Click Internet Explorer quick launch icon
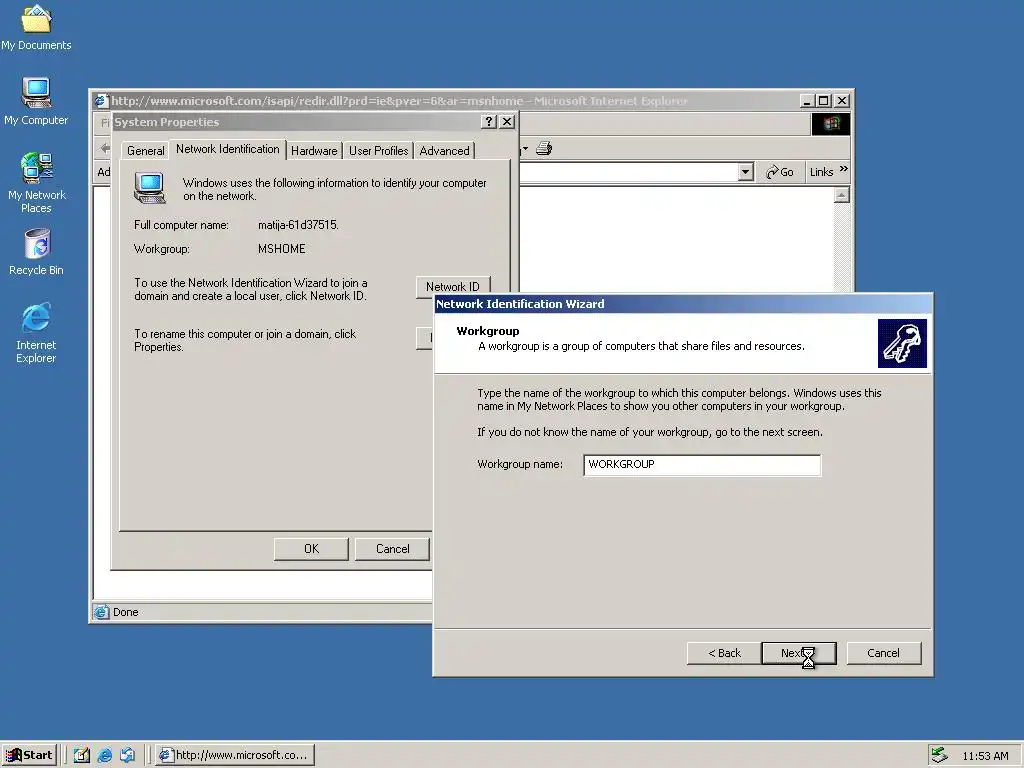Image resolution: width=1024 pixels, height=768 pixels. coord(104,755)
